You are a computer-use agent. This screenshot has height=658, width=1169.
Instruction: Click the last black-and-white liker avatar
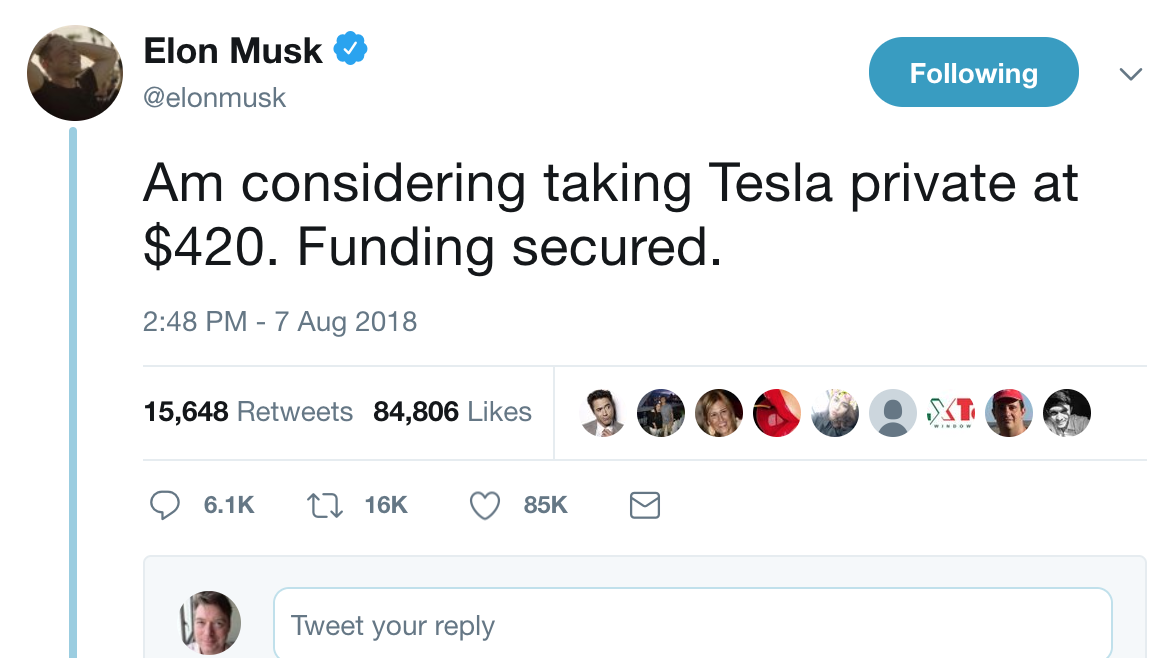1066,412
